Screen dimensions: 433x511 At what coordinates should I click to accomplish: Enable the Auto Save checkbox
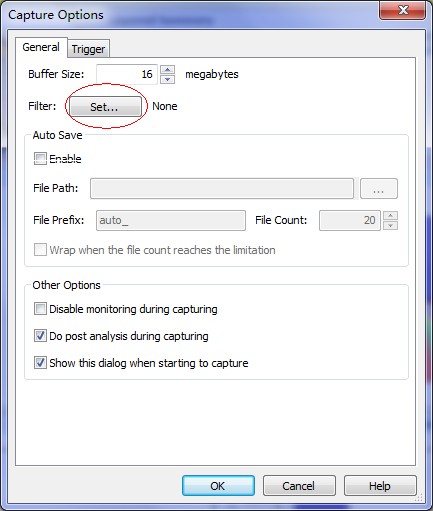point(40,158)
